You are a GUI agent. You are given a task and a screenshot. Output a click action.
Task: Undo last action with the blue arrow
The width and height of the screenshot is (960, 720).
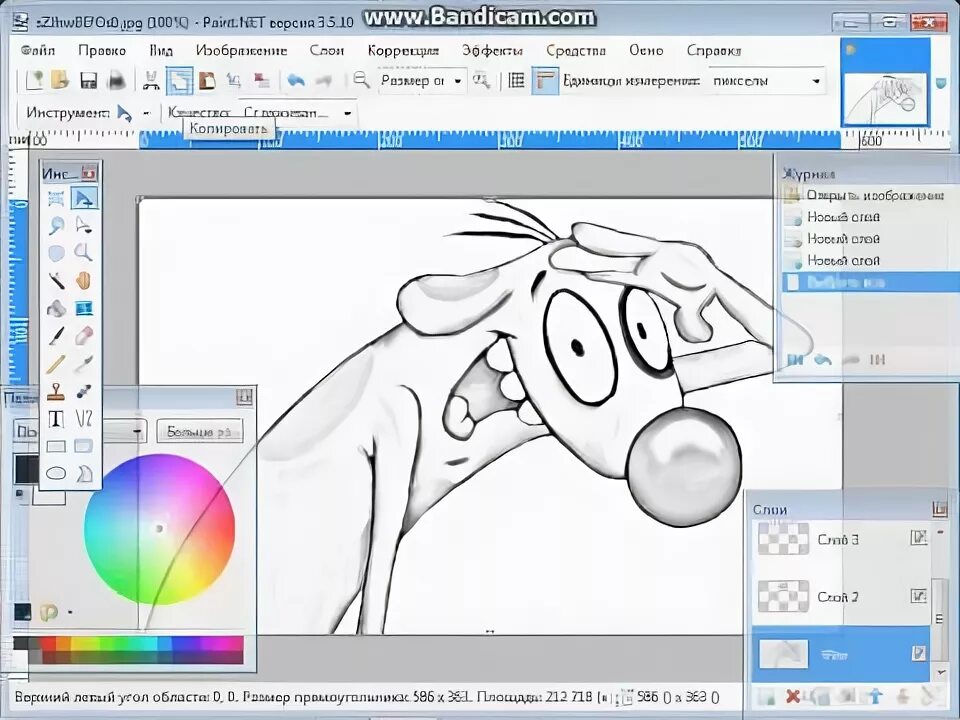[296, 81]
